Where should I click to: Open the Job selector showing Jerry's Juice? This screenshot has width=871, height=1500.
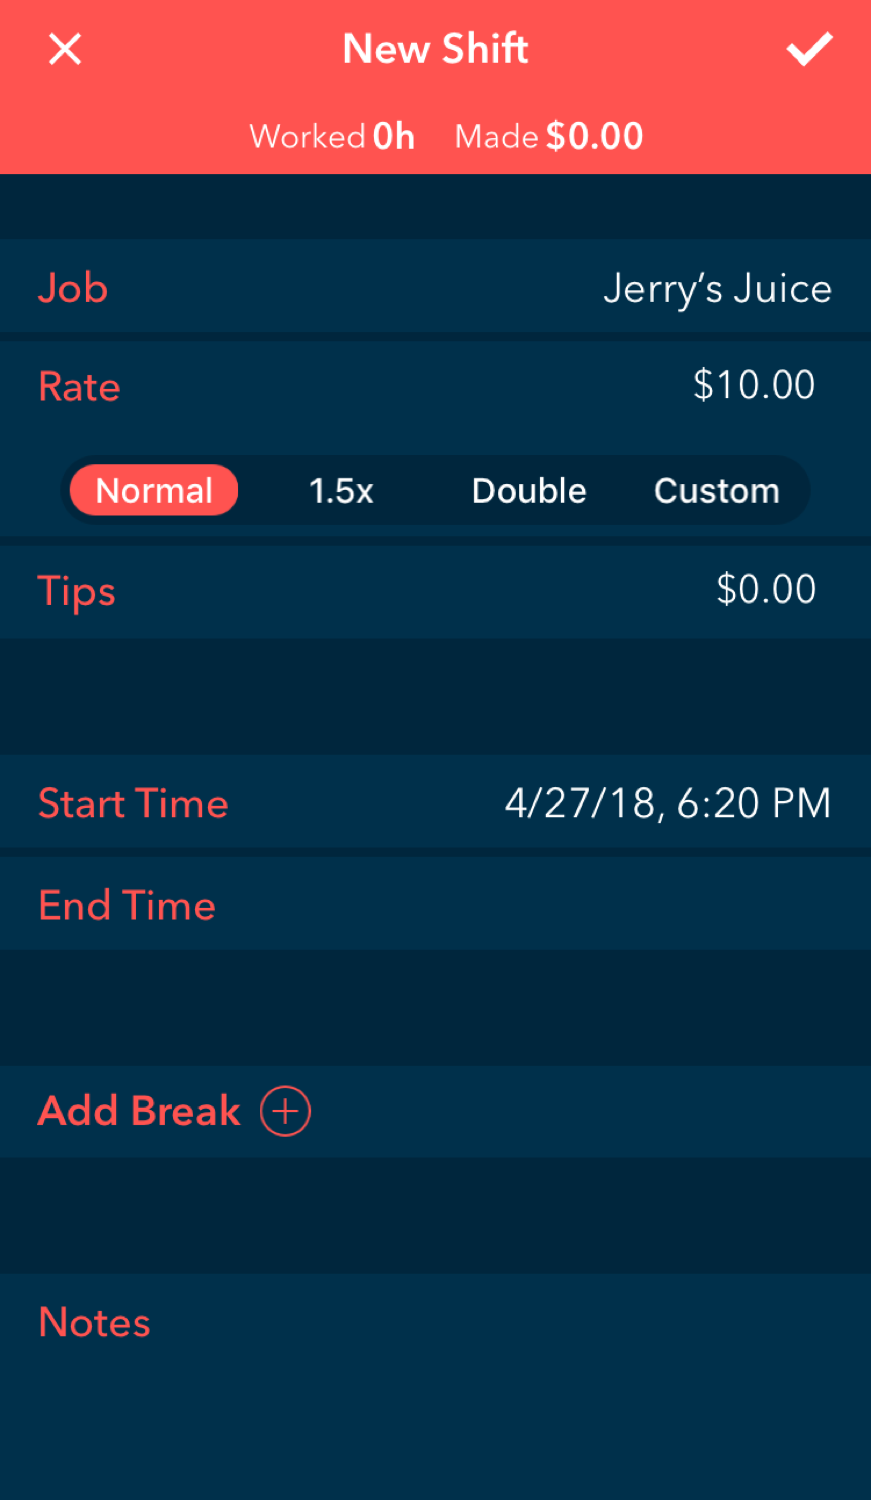coord(717,288)
